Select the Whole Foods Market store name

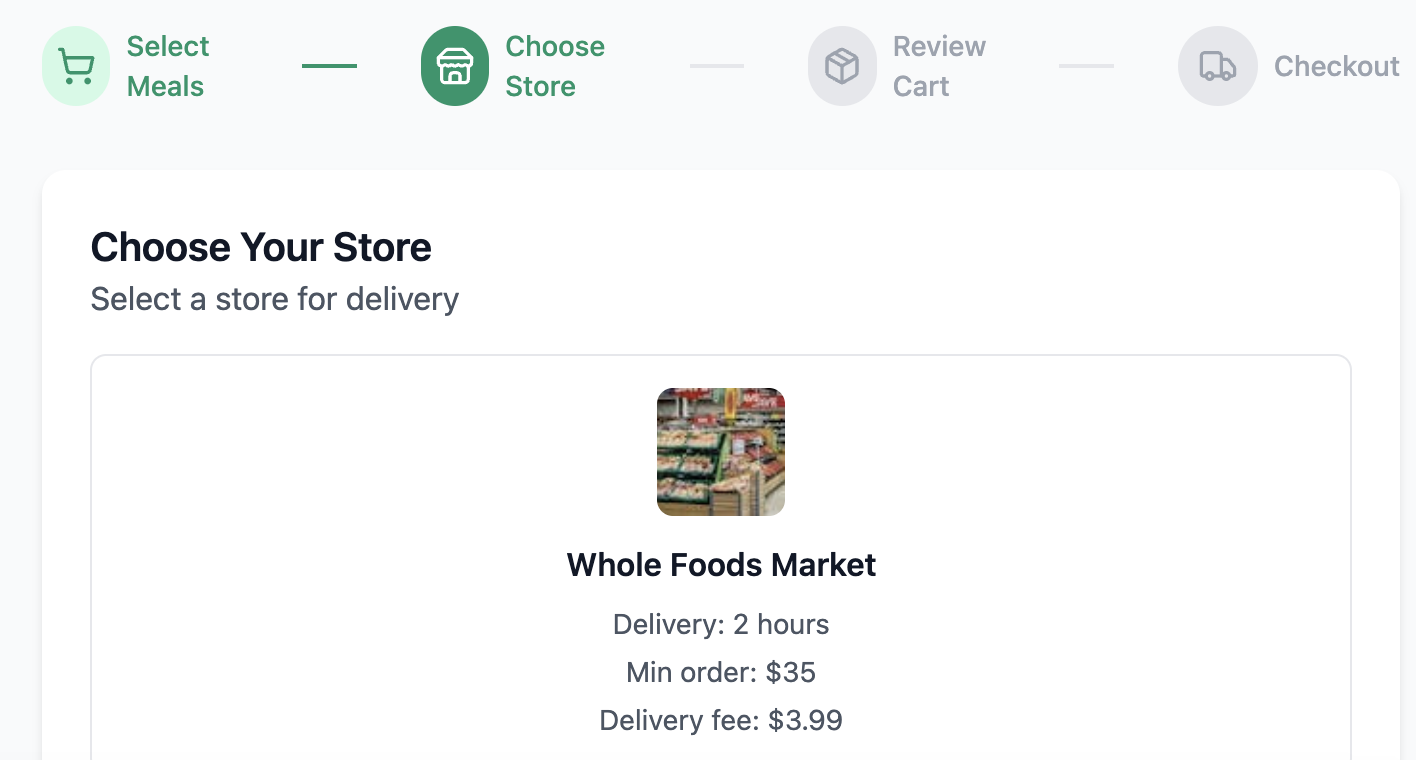[720, 565]
